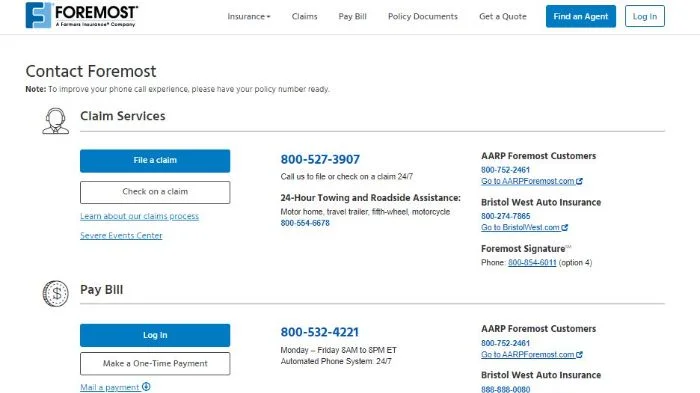The image size is (700, 393).
Task: Follow Go to AARPForemost.com under Pay Bill
Action: (528, 354)
